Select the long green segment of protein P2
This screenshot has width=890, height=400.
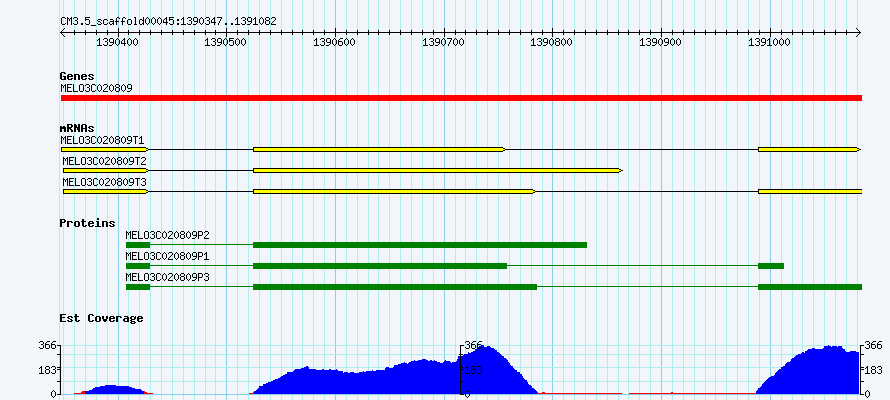pos(420,245)
